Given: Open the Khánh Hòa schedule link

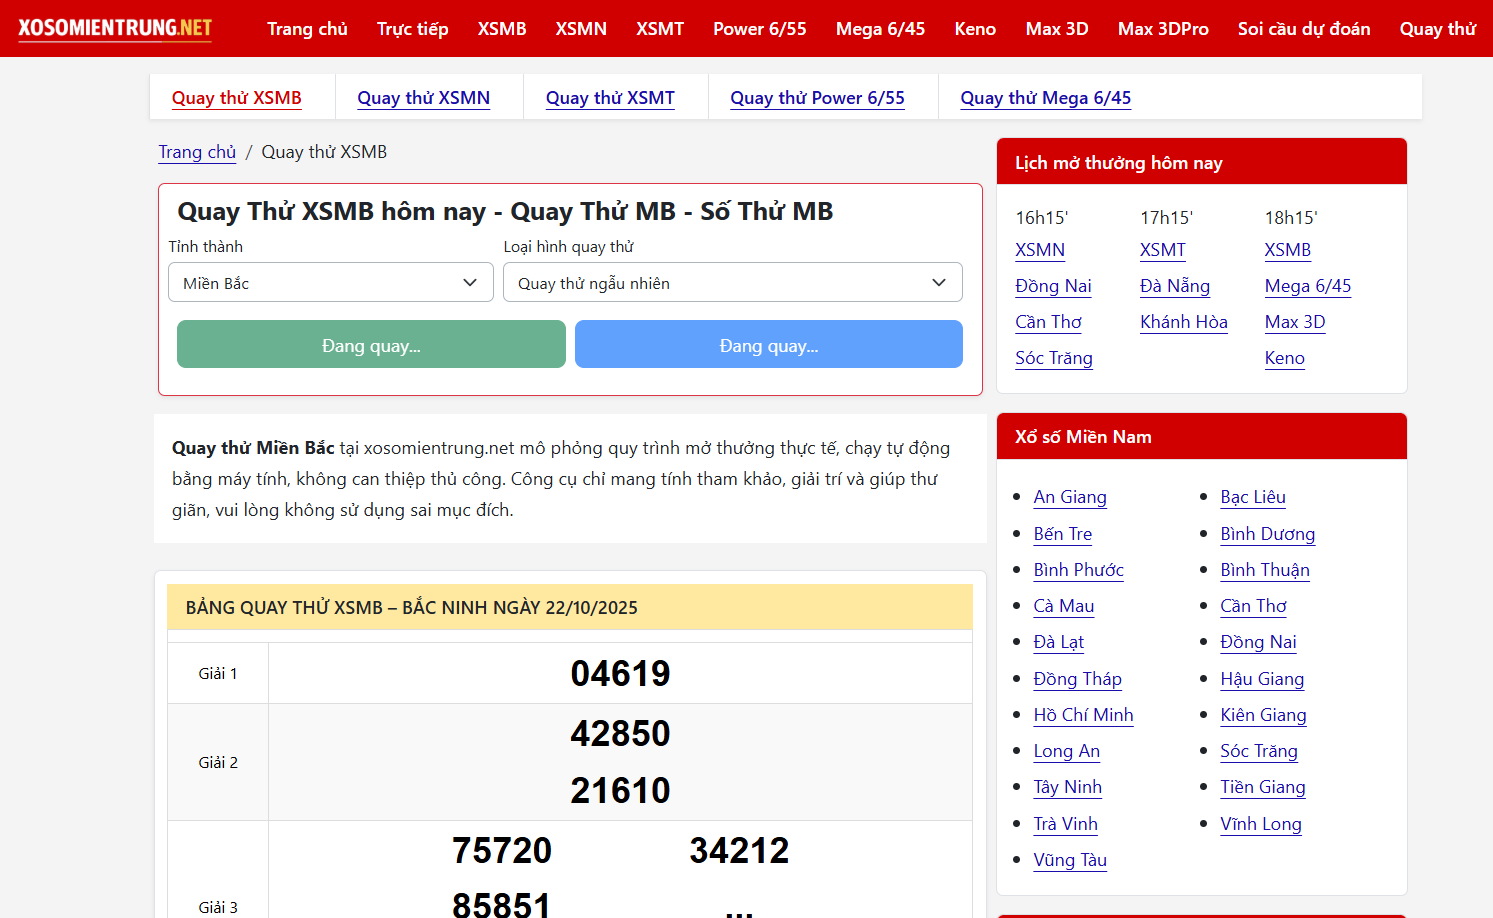Looking at the screenshot, I should pos(1183,322).
